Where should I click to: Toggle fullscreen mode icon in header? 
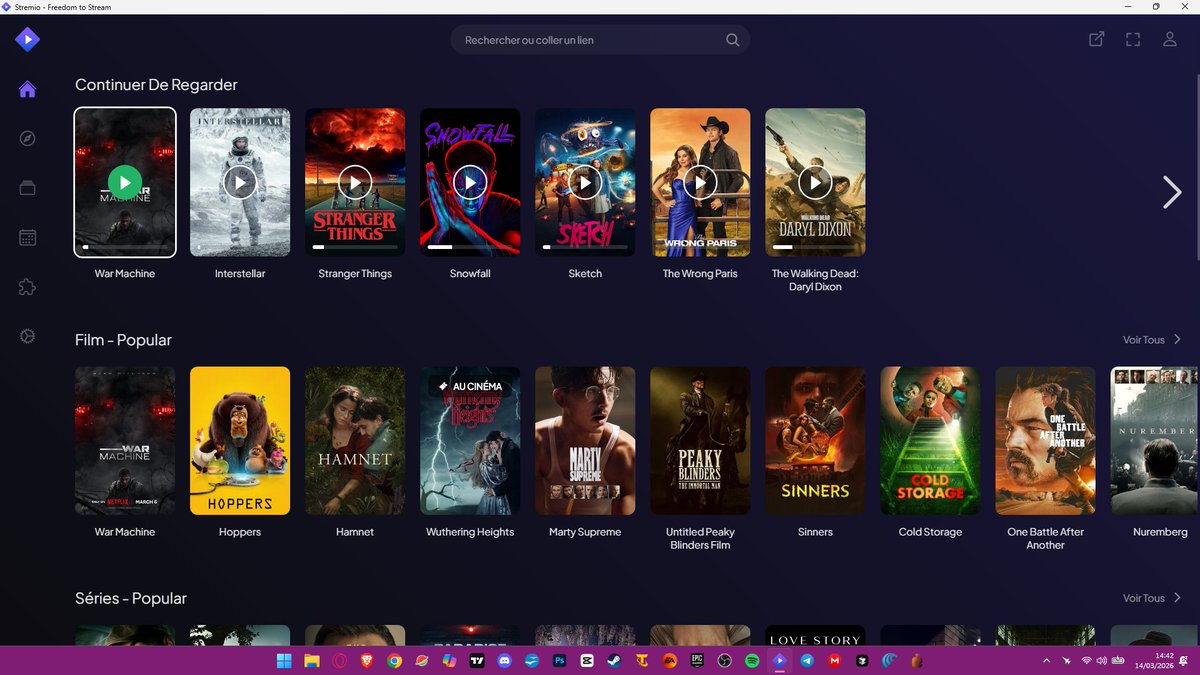1133,40
